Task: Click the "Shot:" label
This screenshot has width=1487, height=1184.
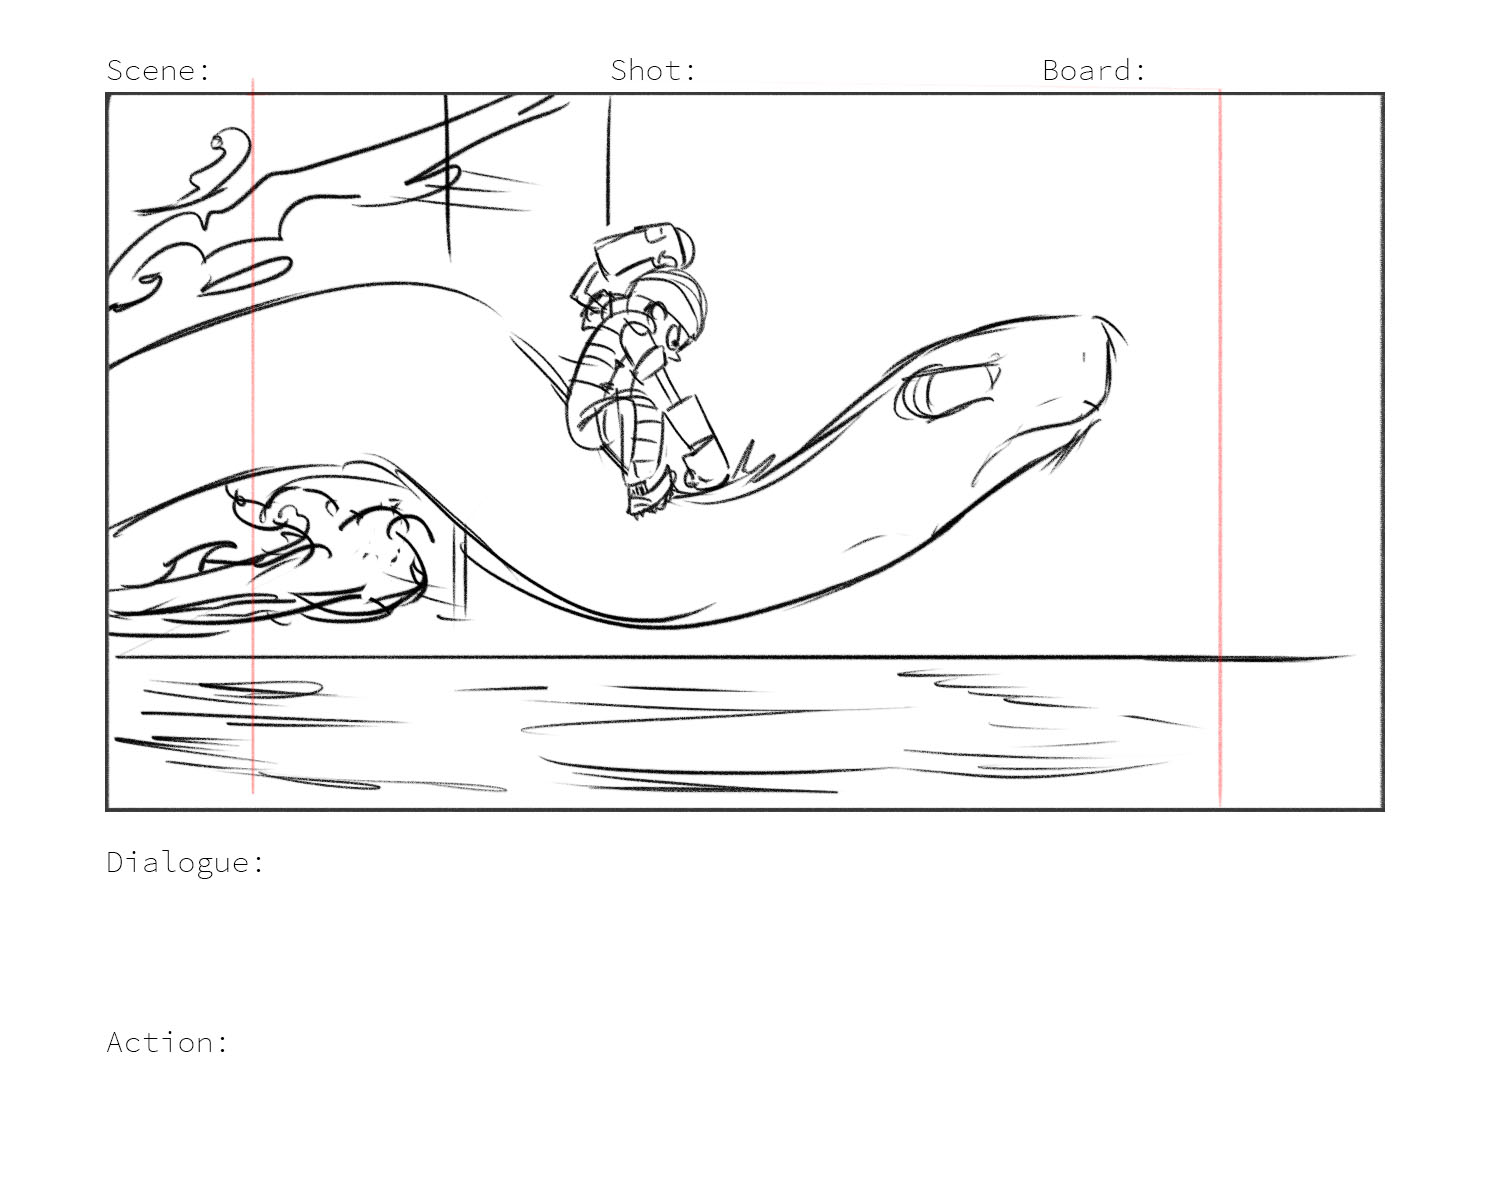Action: point(653,70)
